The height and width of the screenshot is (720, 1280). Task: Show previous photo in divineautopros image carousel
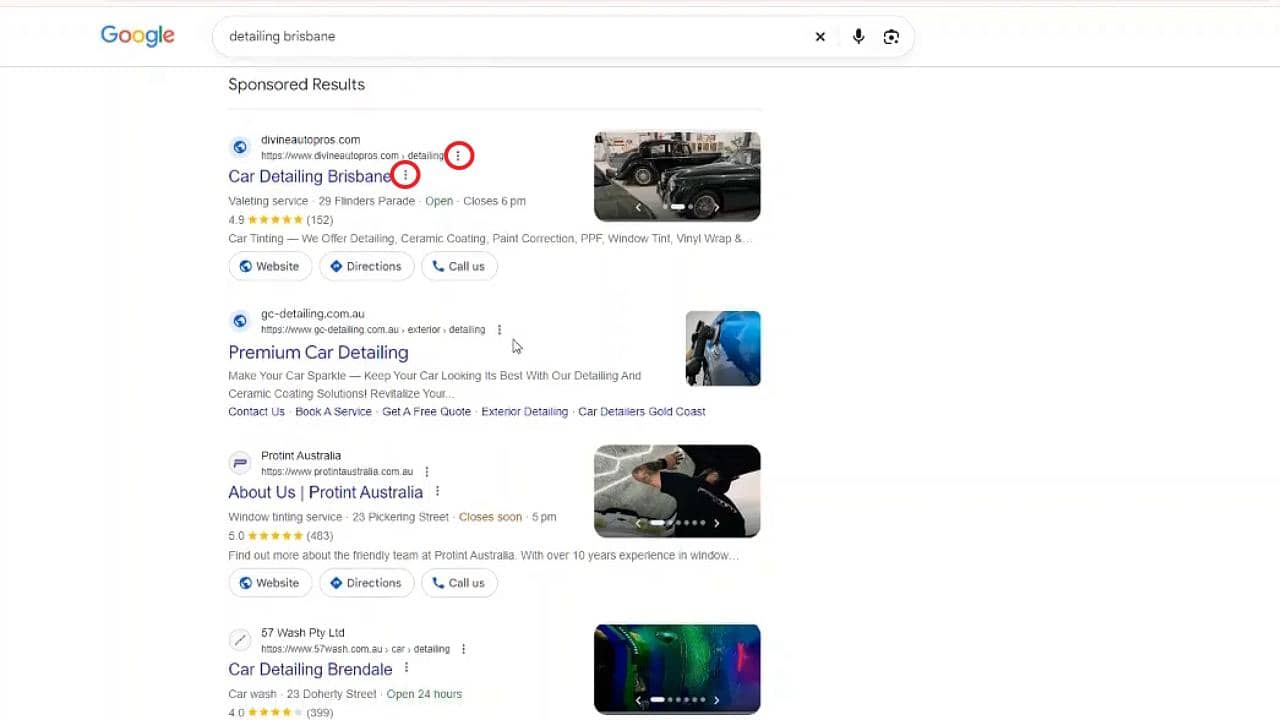[638, 208]
